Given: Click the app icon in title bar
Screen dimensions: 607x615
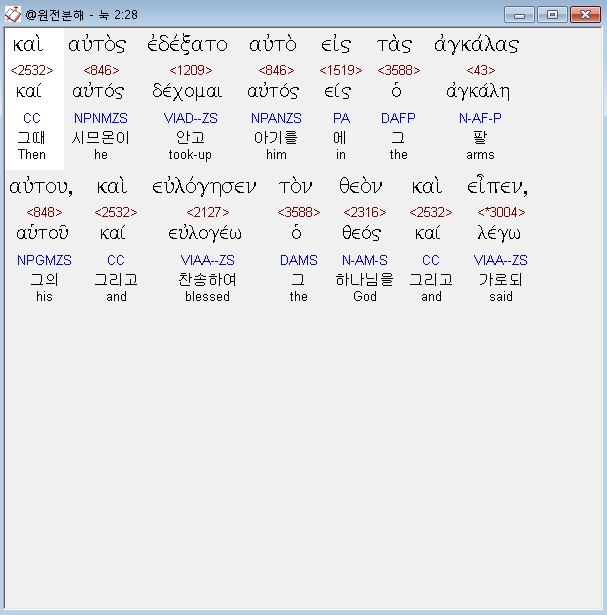Looking at the screenshot, I should 13,15.
